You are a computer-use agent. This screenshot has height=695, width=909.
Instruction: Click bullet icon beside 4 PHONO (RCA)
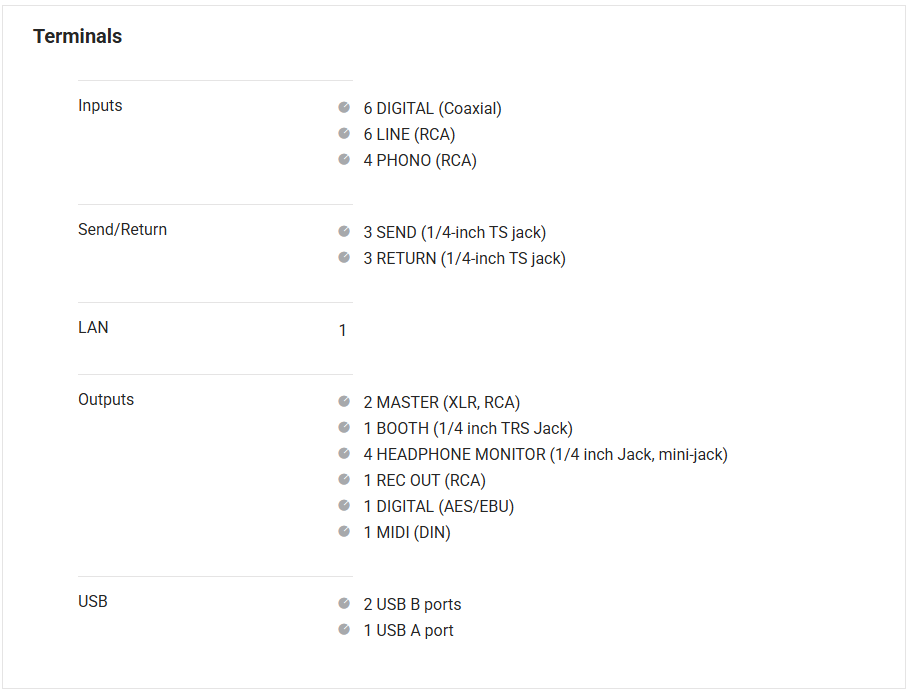(344, 159)
